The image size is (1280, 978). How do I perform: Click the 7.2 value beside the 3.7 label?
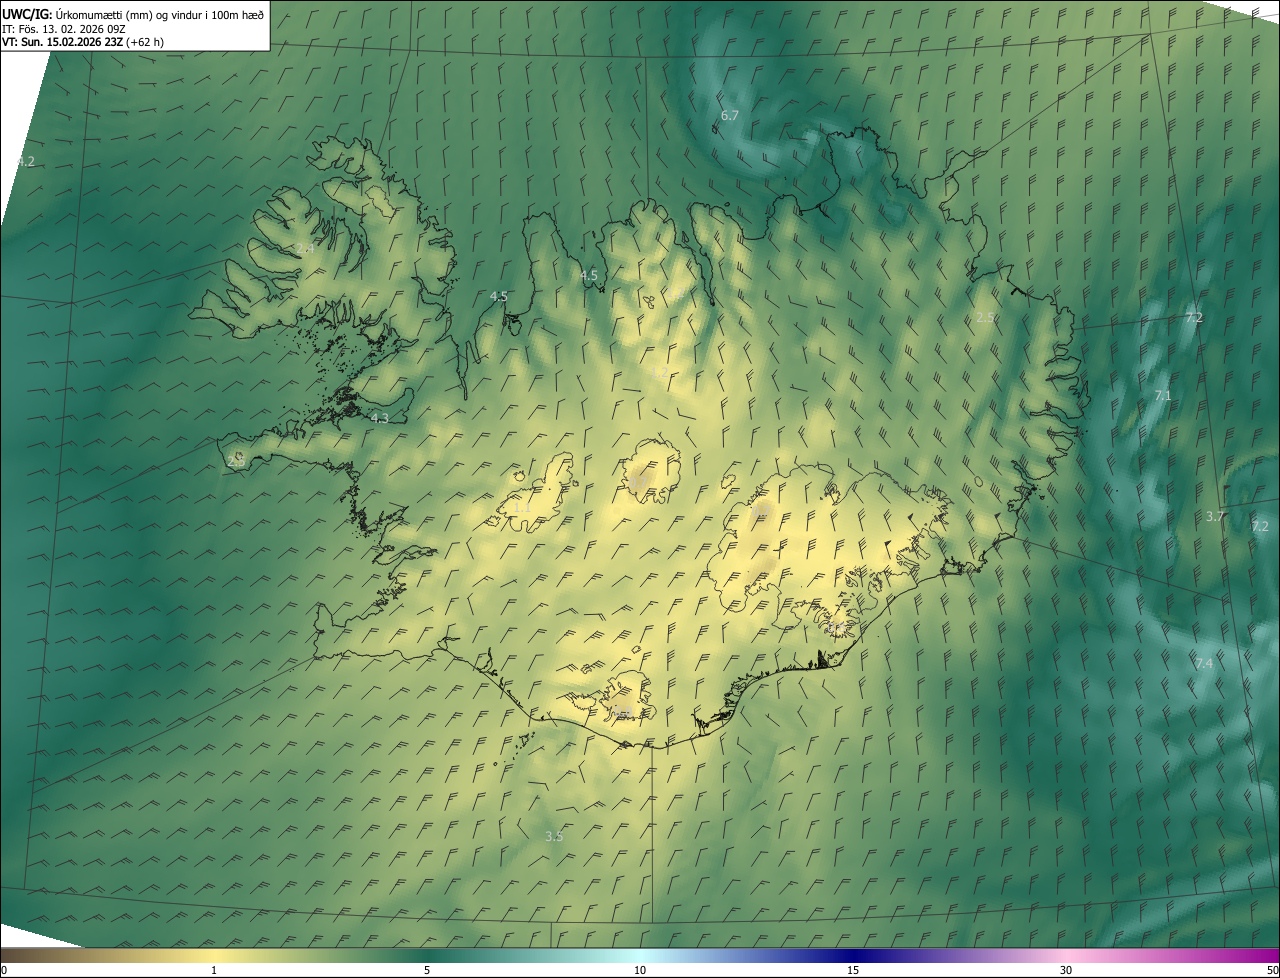pos(1259,526)
